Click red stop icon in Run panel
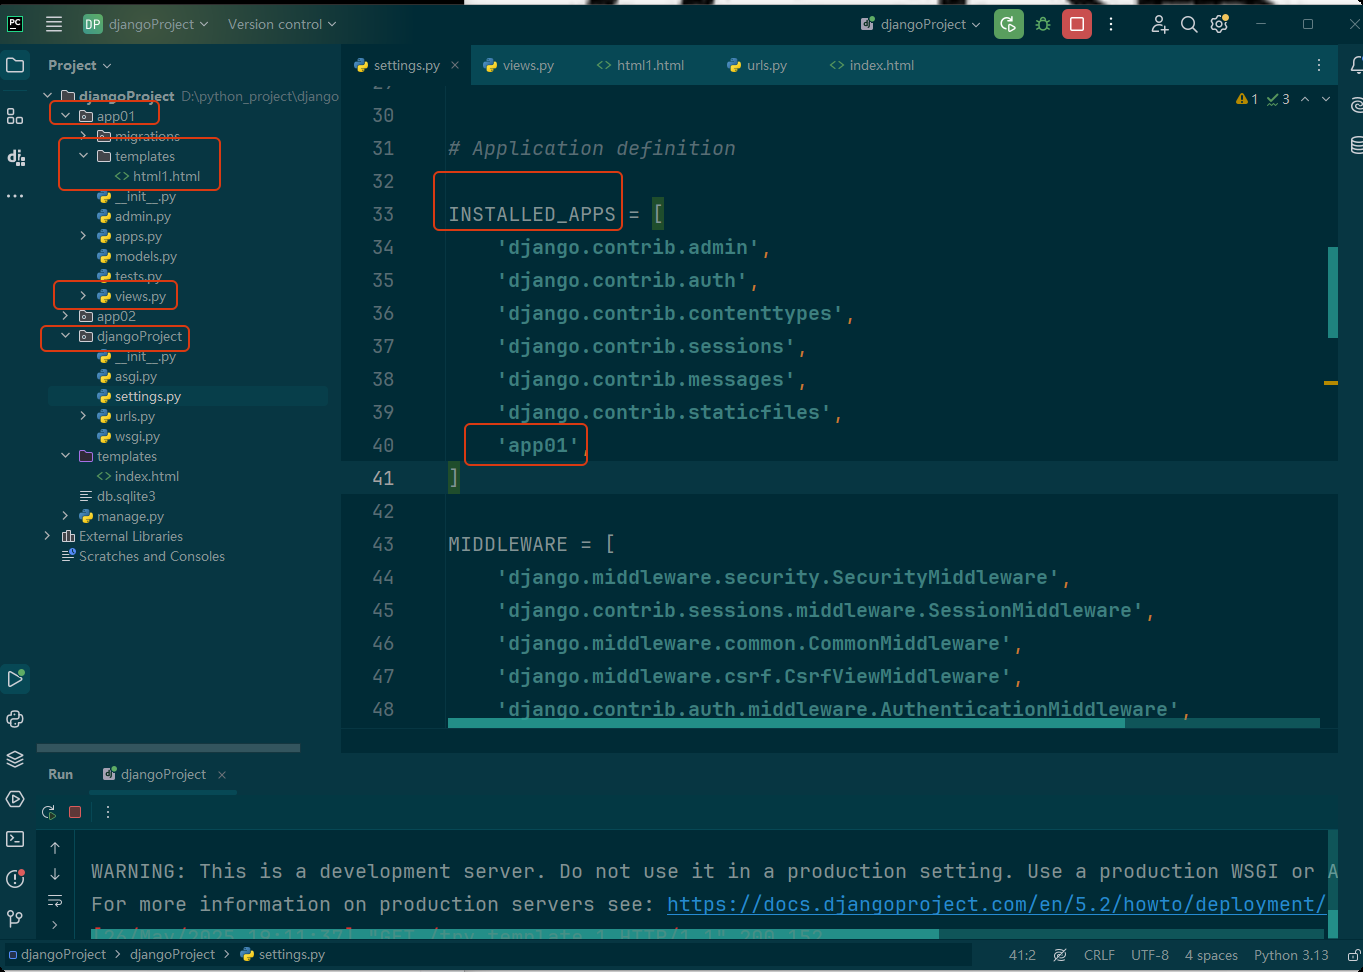Image resolution: width=1363 pixels, height=972 pixels. pos(75,812)
